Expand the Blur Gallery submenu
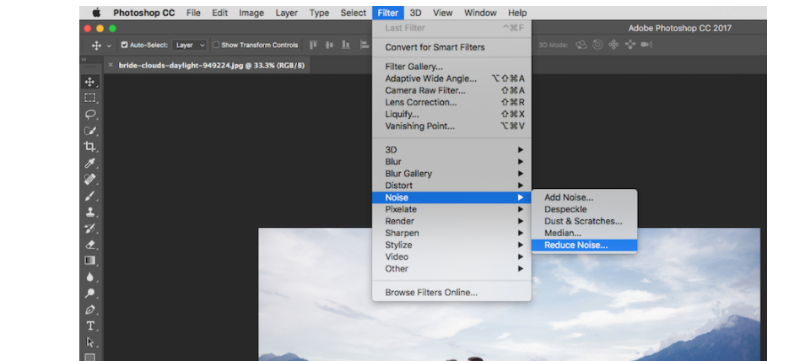This screenshot has width=800, height=361. (x=452, y=173)
